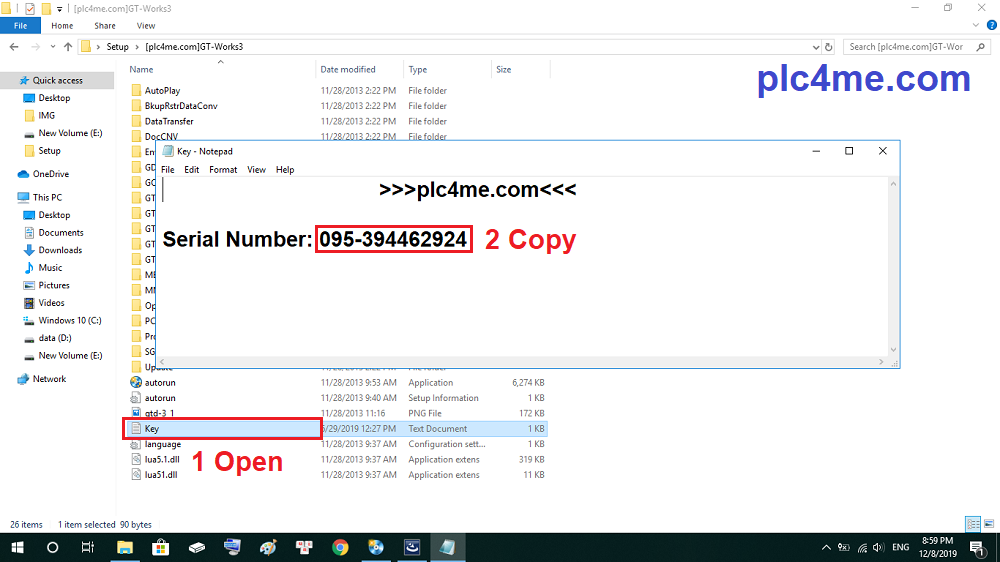Viewport: 1000px width, 562px height.
Task: Open Downloads under This PC
Action: click(x=60, y=250)
